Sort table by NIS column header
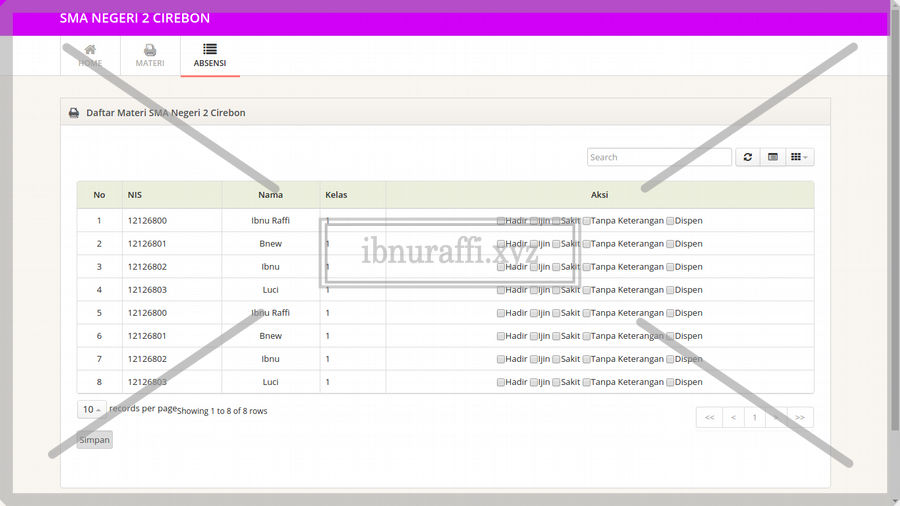The height and width of the screenshot is (506, 900). (x=135, y=195)
